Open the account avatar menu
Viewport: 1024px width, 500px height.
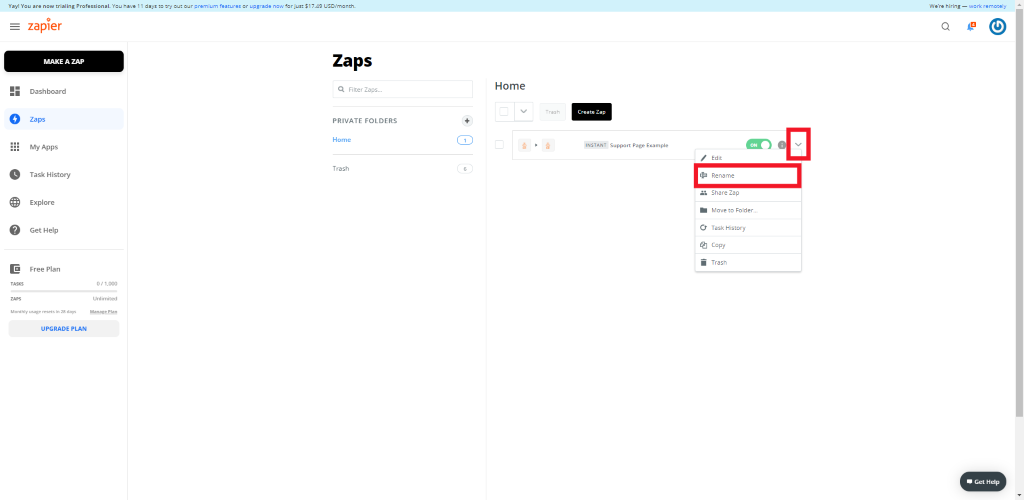997,27
